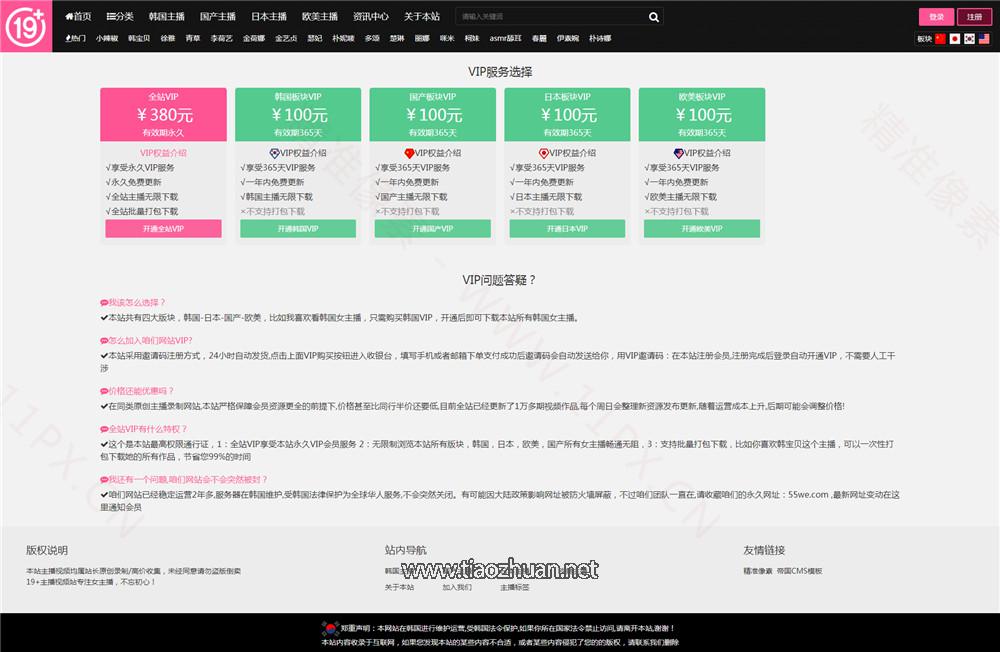Click the search magnifier icon
Image resolution: width=1000 pixels, height=652 pixels.
pyautogui.click(x=653, y=17)
